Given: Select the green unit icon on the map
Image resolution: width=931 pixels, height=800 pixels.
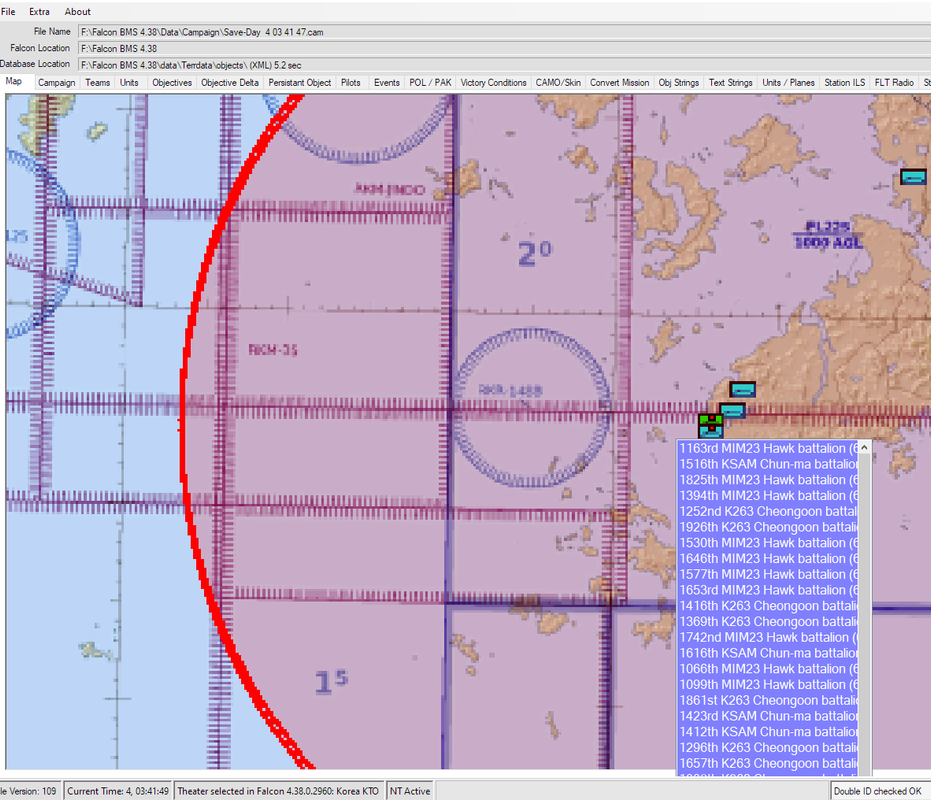Looking at the screenshot, I should pyautogui.click(x=711, y=420).
